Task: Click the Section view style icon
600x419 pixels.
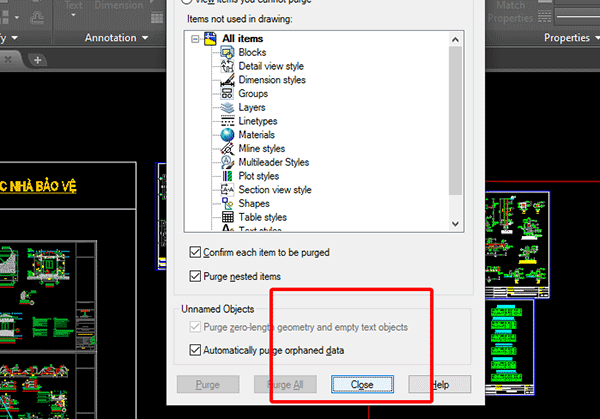Action: [x=227, y=190]
